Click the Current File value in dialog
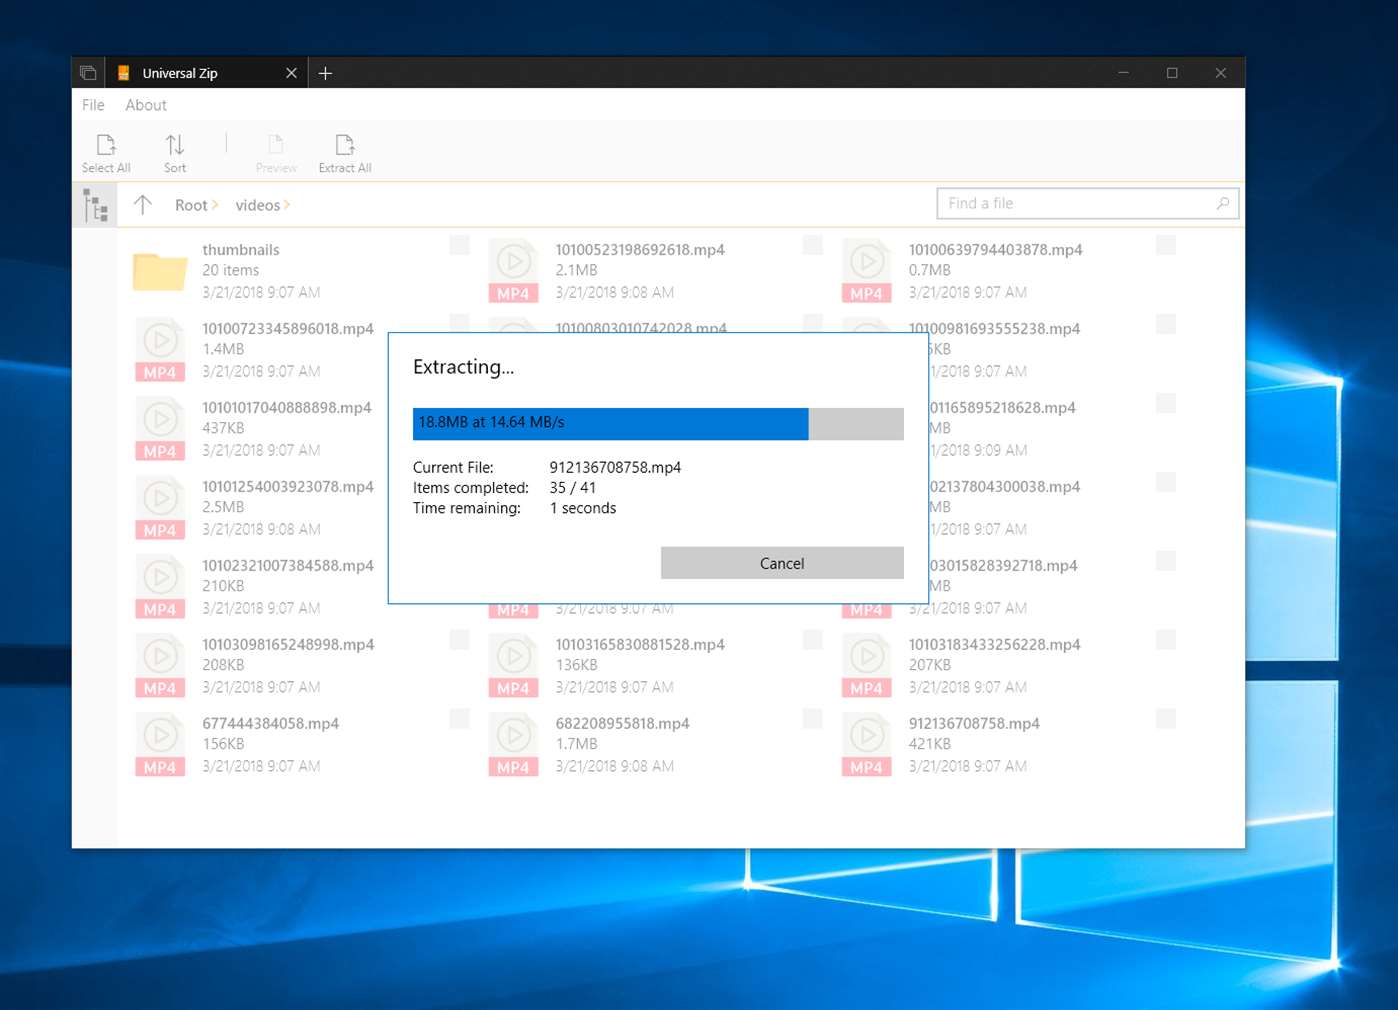This screenshot has width=1398, height=1010. 615,467
